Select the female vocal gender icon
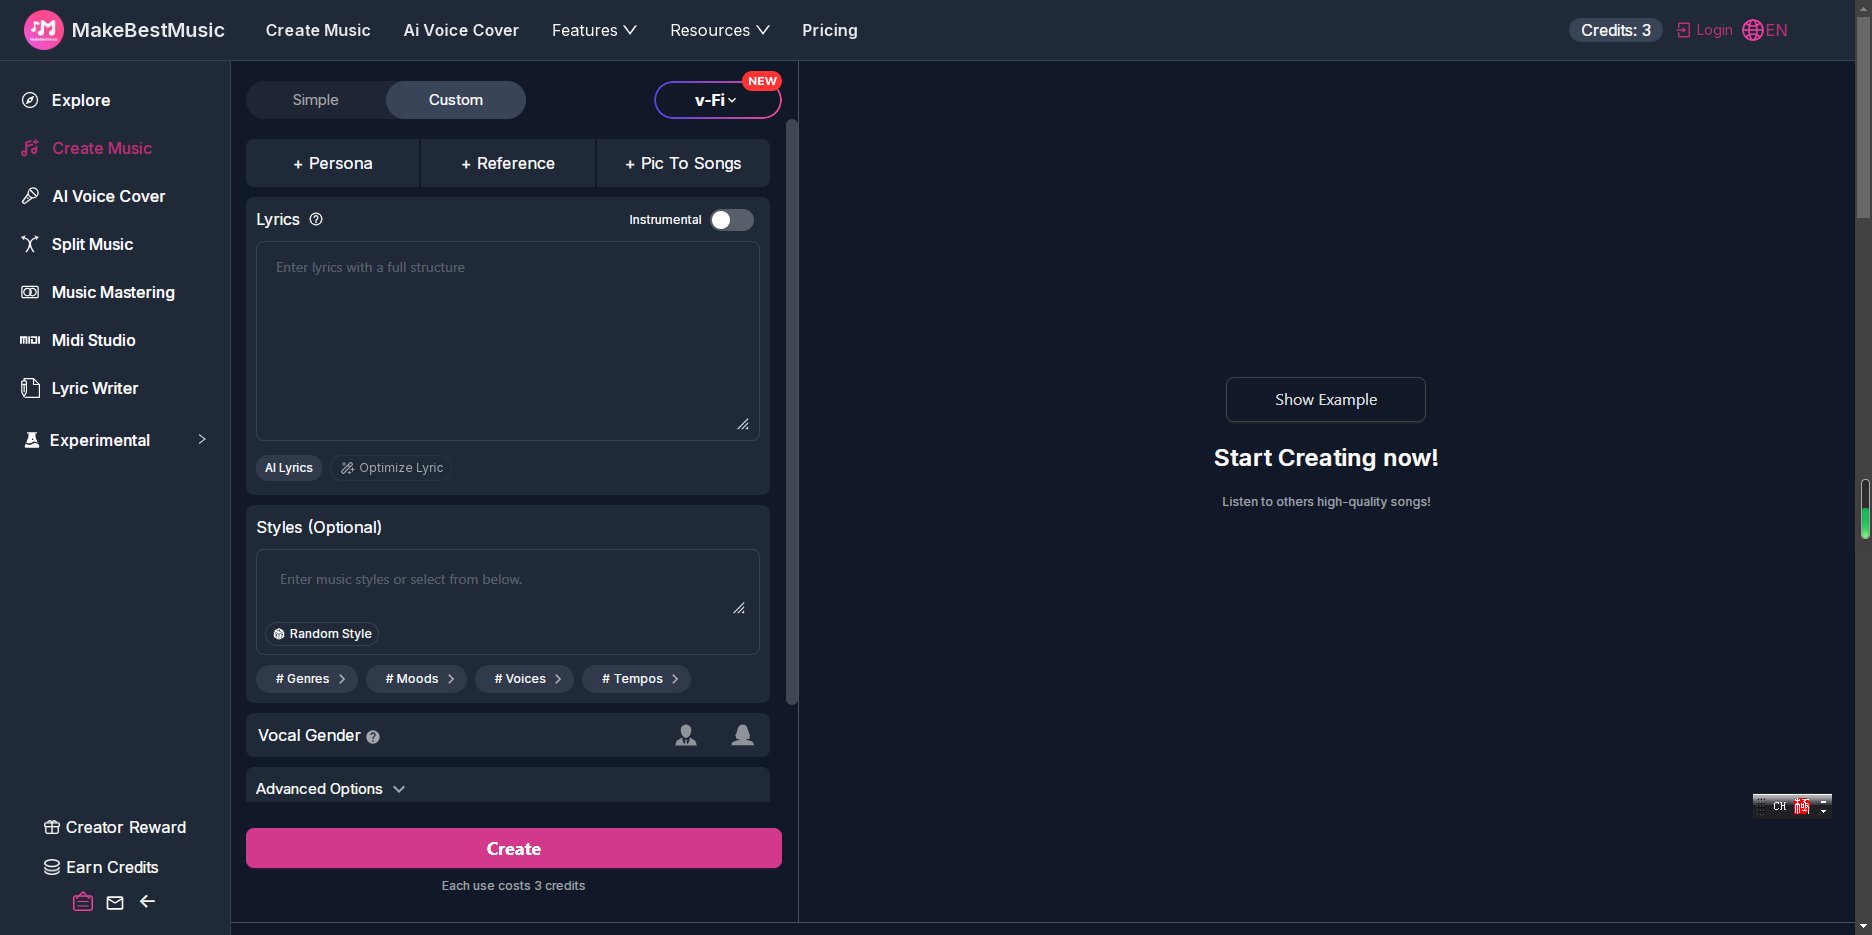The height and width of the screenshot is (935, 1872). (742, 736)
